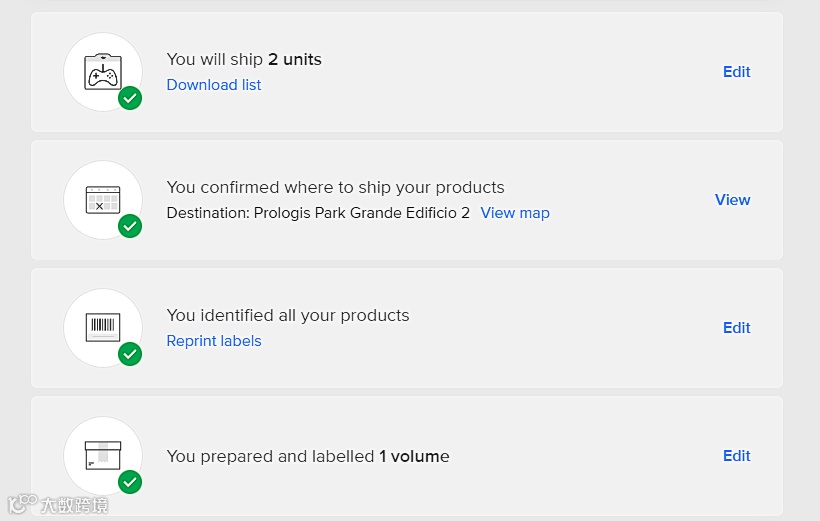Click the "You identified all your products" heading
Viewport: 820px width, 521px height.
[288, 316]
